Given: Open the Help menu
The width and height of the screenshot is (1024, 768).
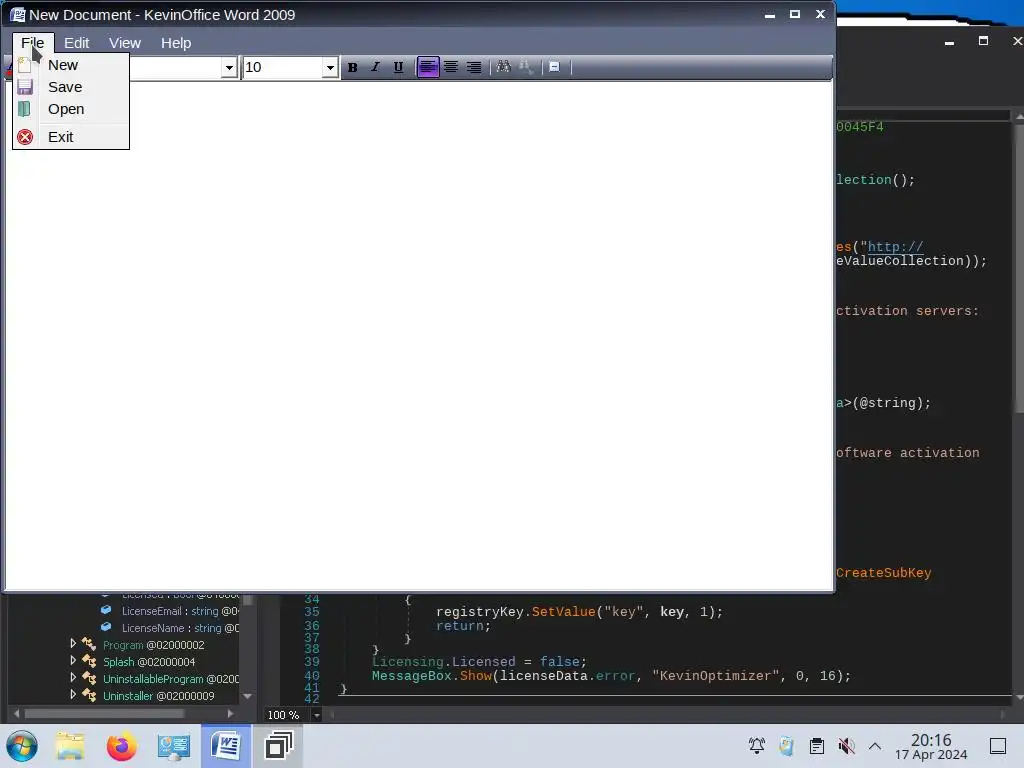Looking at the screenshot, I should [x=176, y=43].
